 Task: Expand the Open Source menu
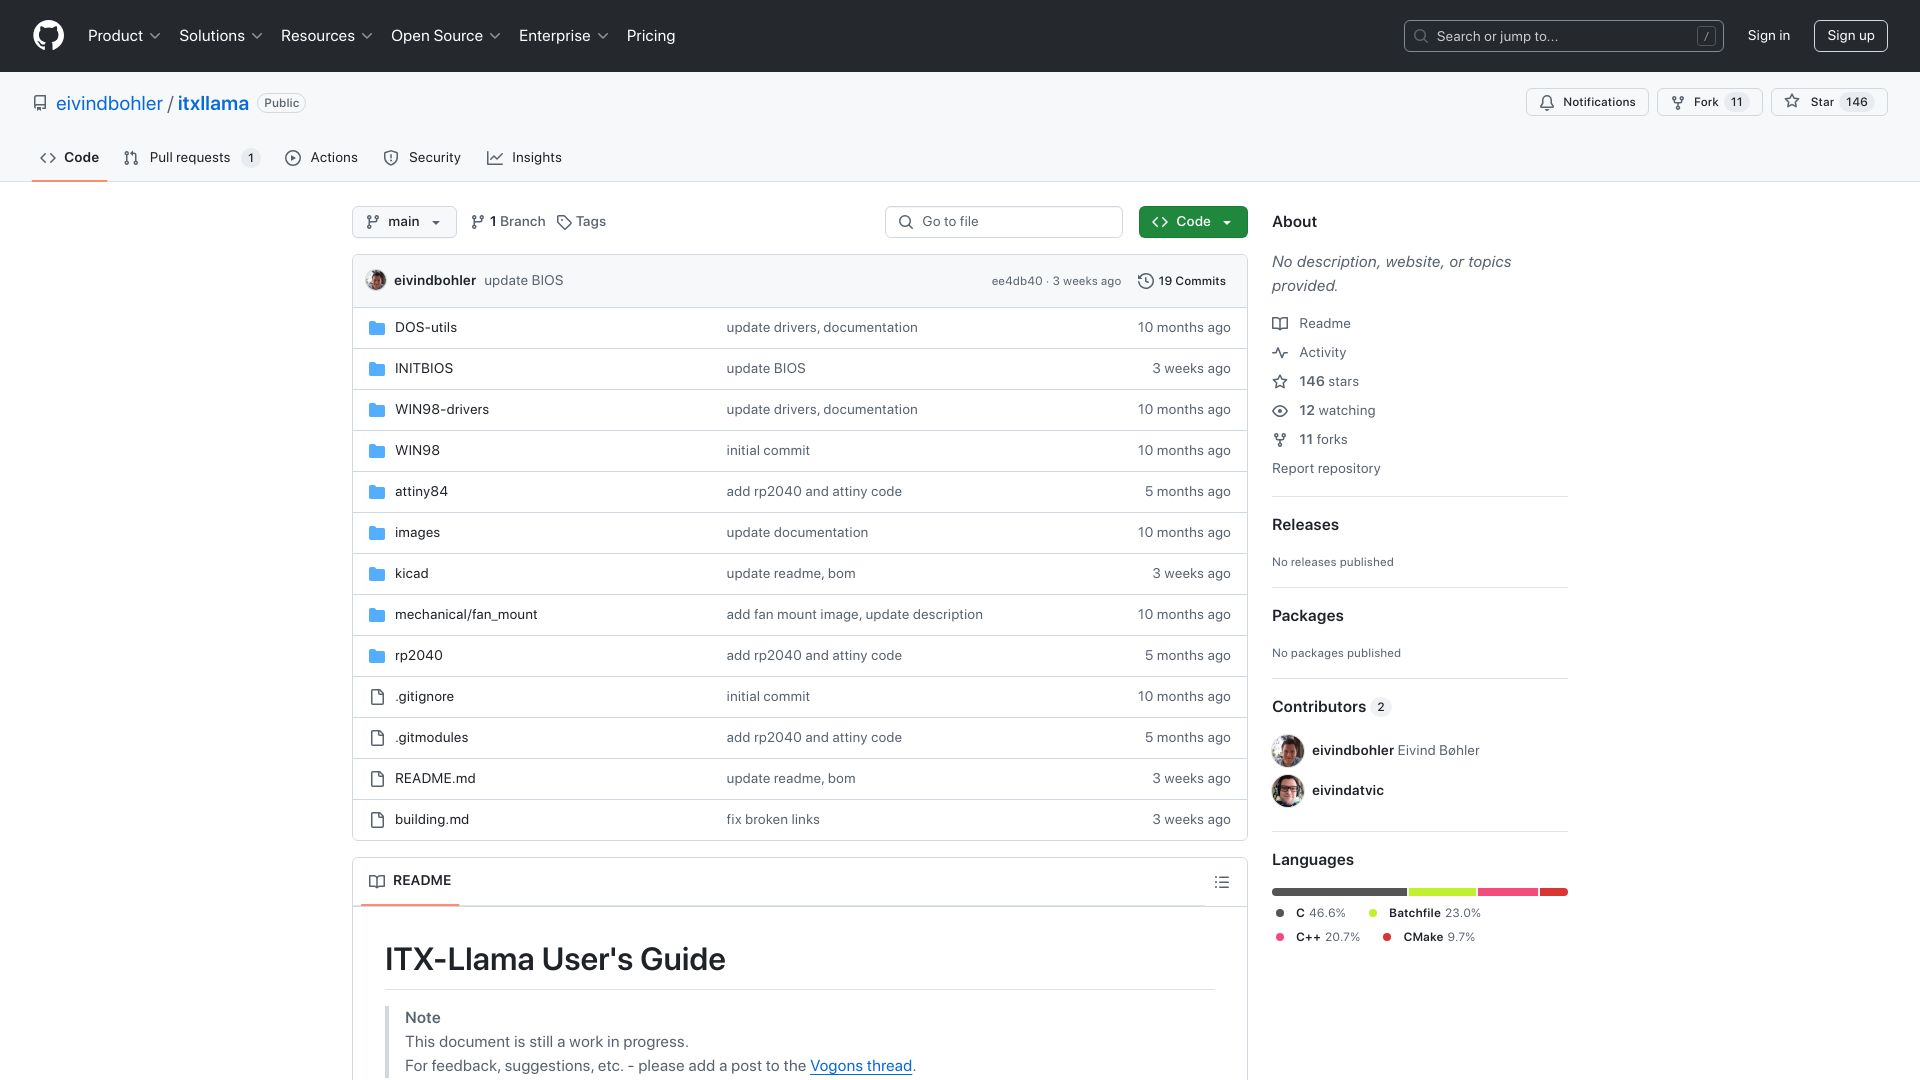pos(446,36)
